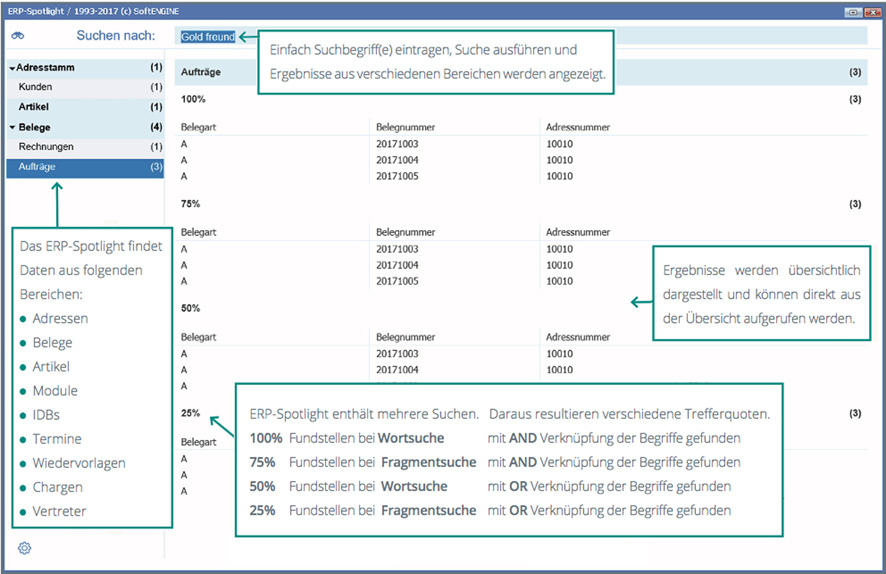Sort by Belegnummer in the 100% group

tap(406, 127)
